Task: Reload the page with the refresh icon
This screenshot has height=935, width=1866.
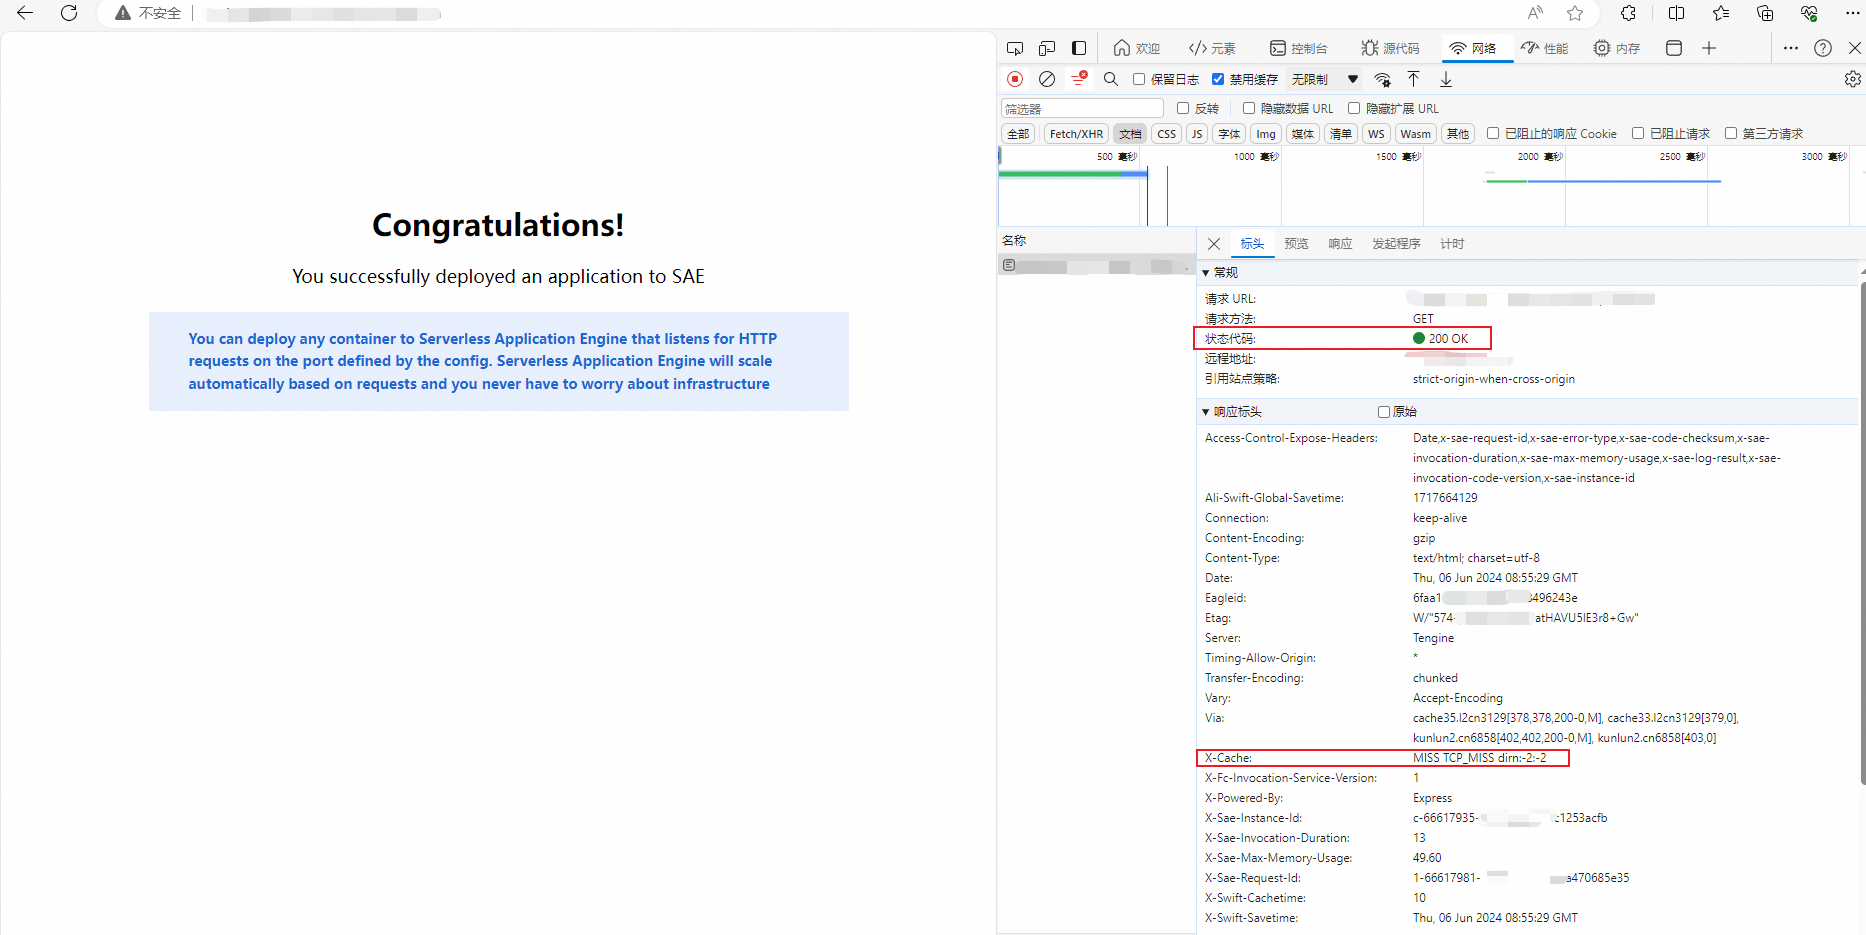Action: pyautogui.click(x=69, y=13)
